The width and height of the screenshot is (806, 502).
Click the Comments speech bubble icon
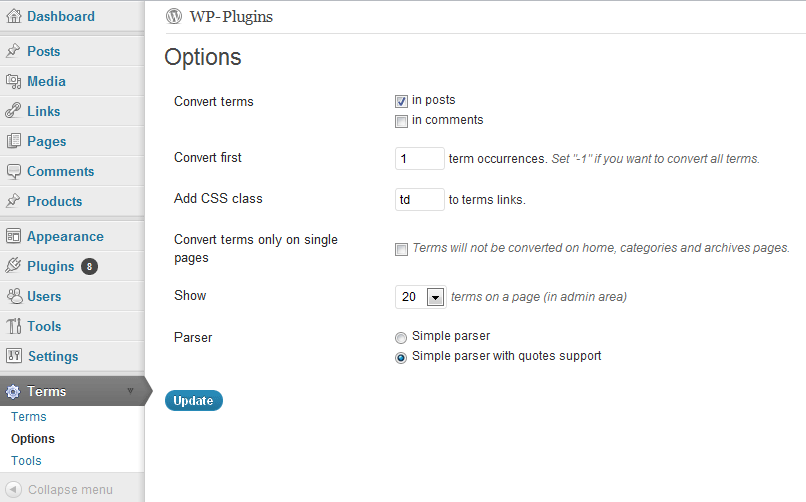click(x=13, y=171)
